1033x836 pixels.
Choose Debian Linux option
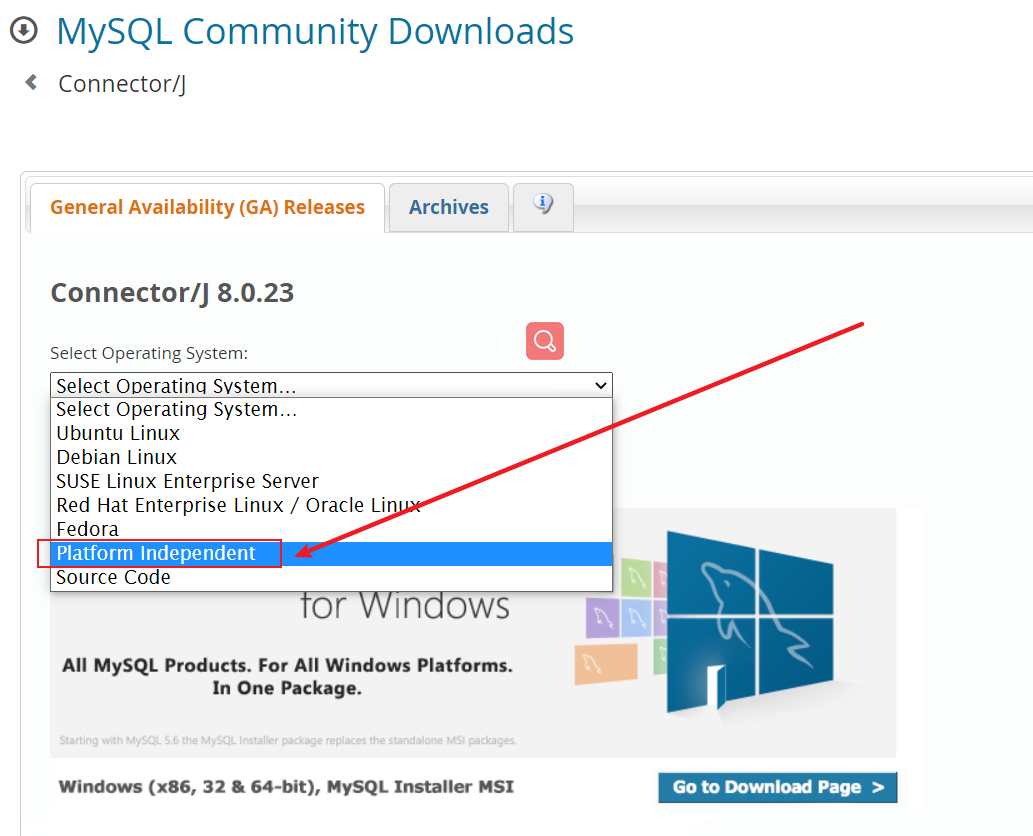pyautogui.click(x=117, y=457)
